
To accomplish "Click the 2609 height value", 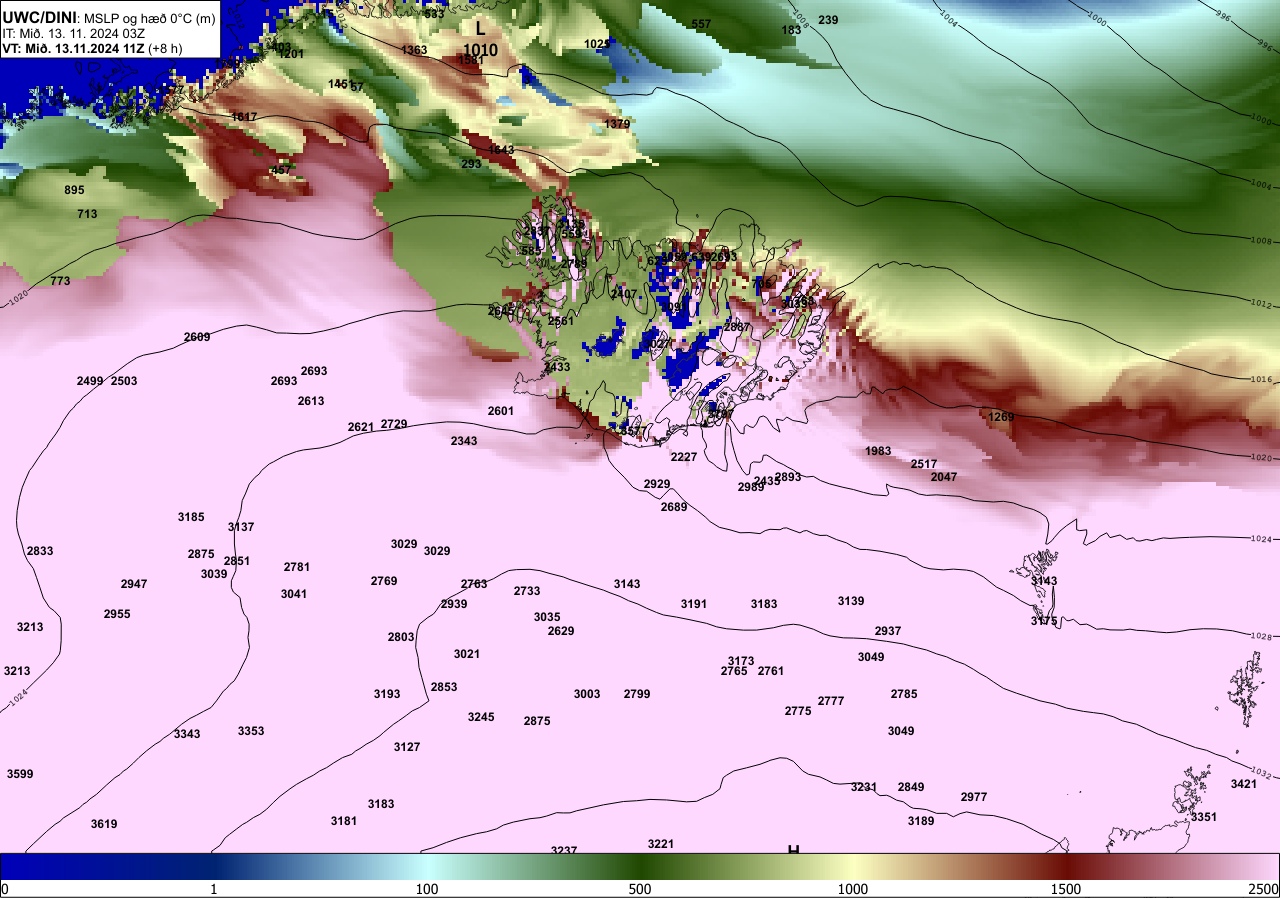I will (197, 337).
